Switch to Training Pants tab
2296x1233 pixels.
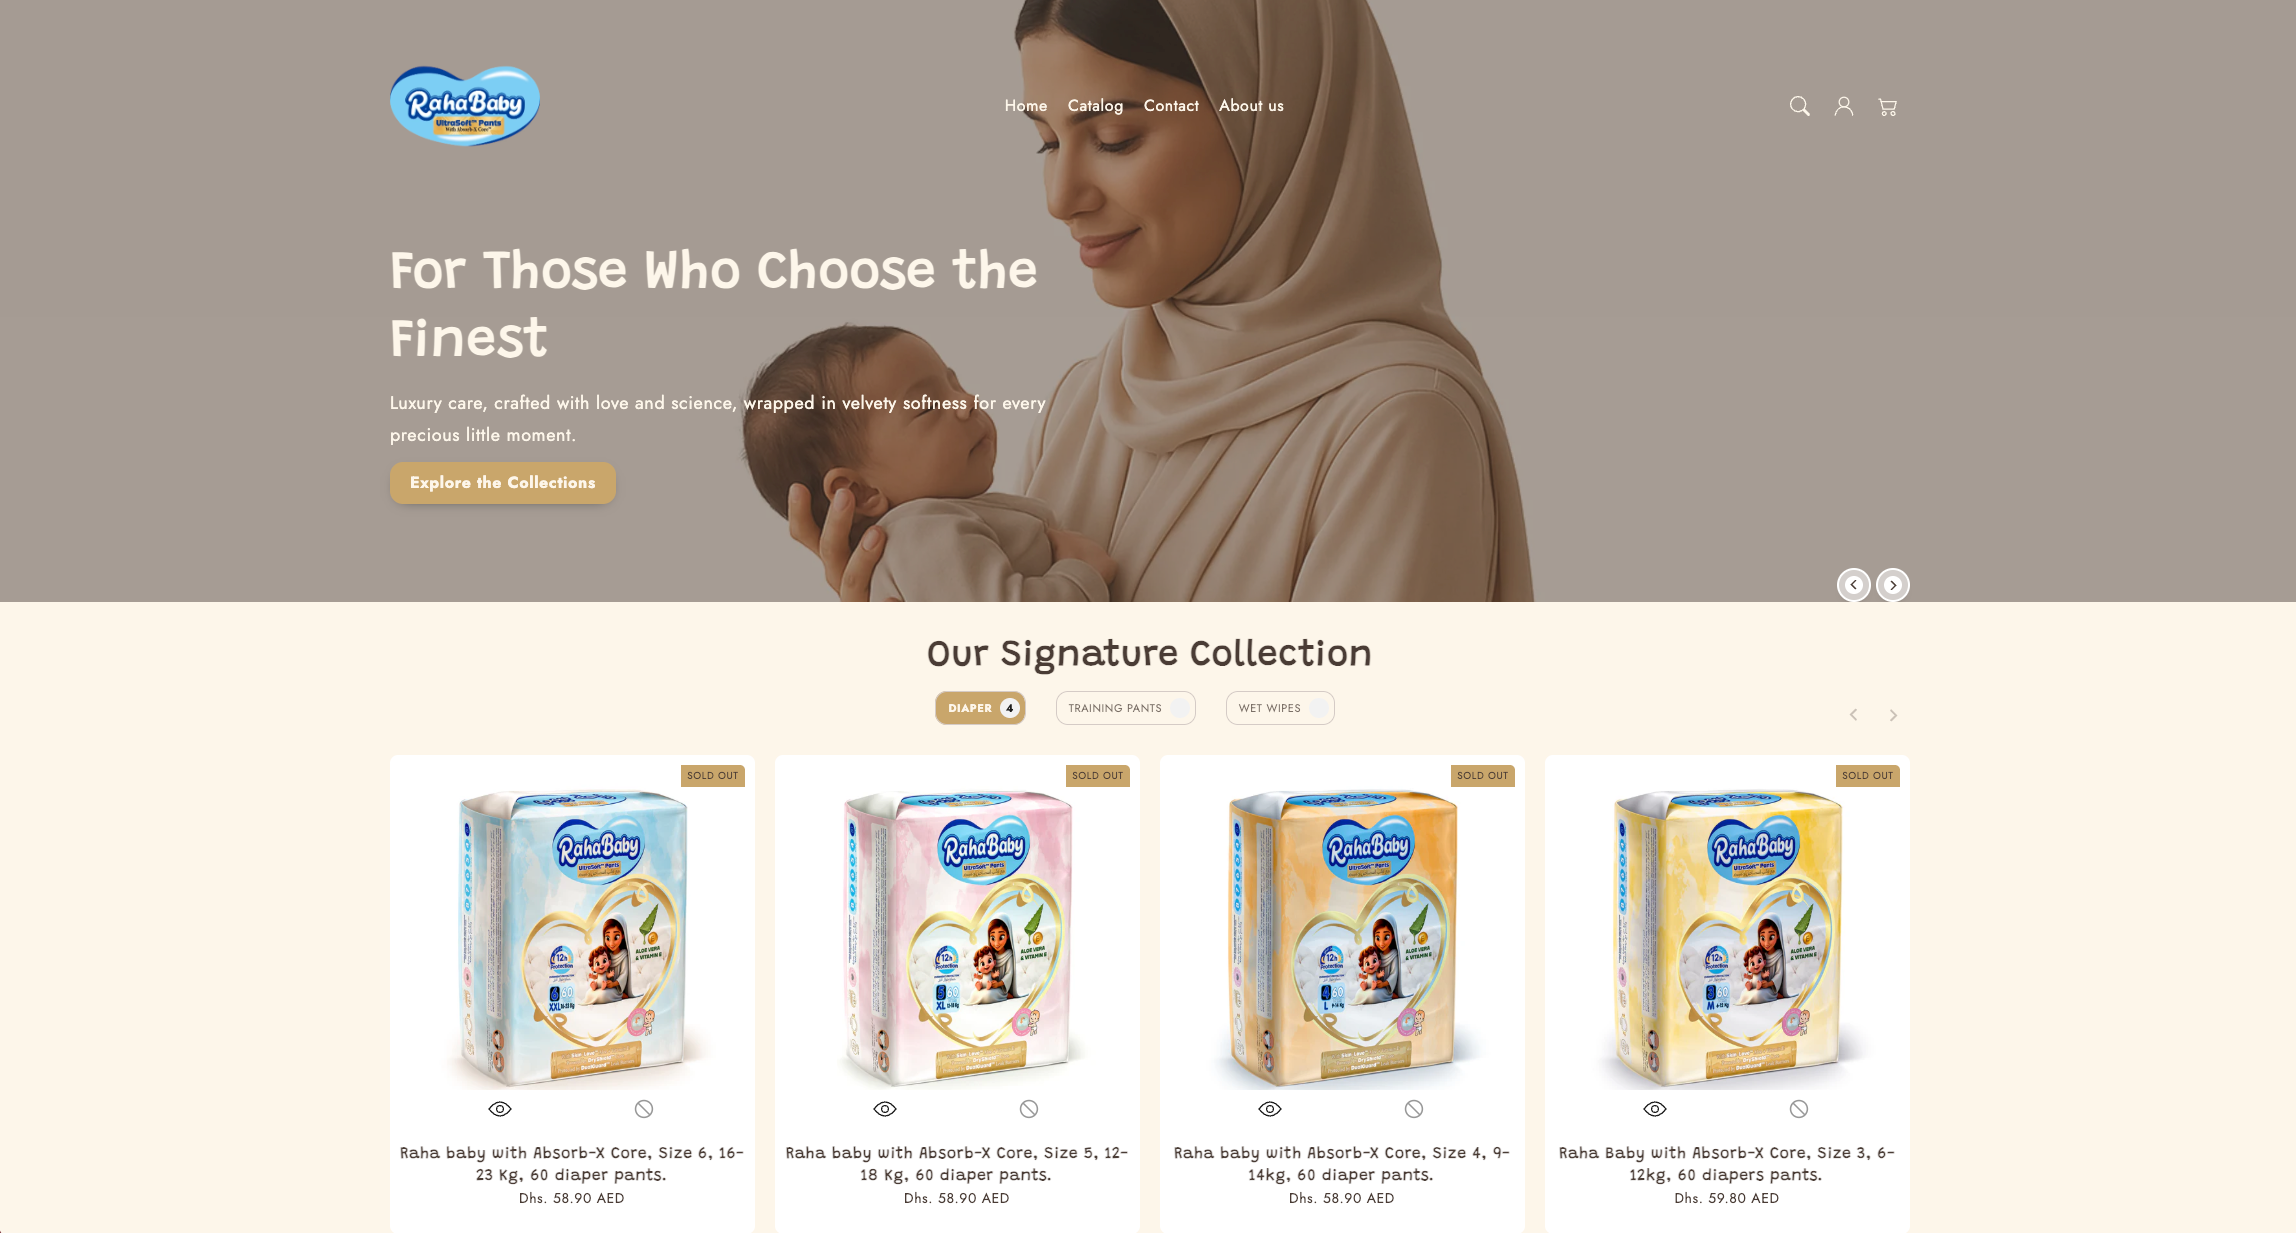(1125, 708)
